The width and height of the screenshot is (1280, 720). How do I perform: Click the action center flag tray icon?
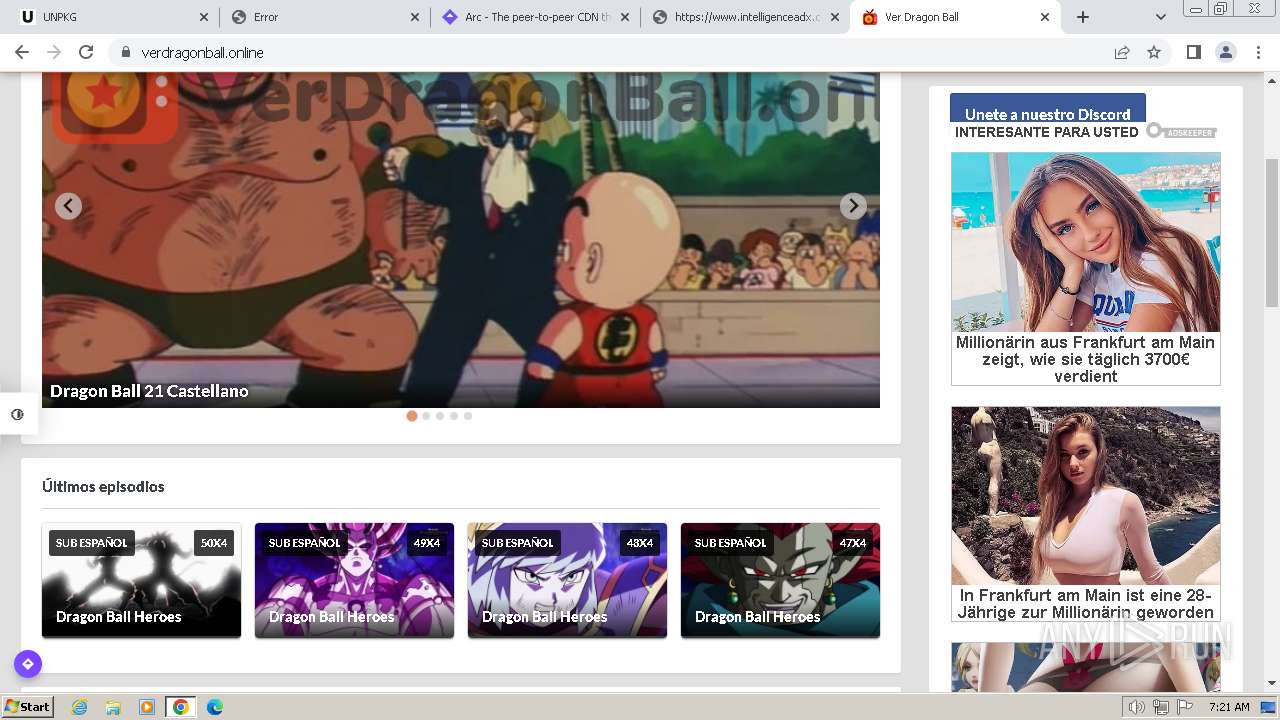click(1186, 707)
